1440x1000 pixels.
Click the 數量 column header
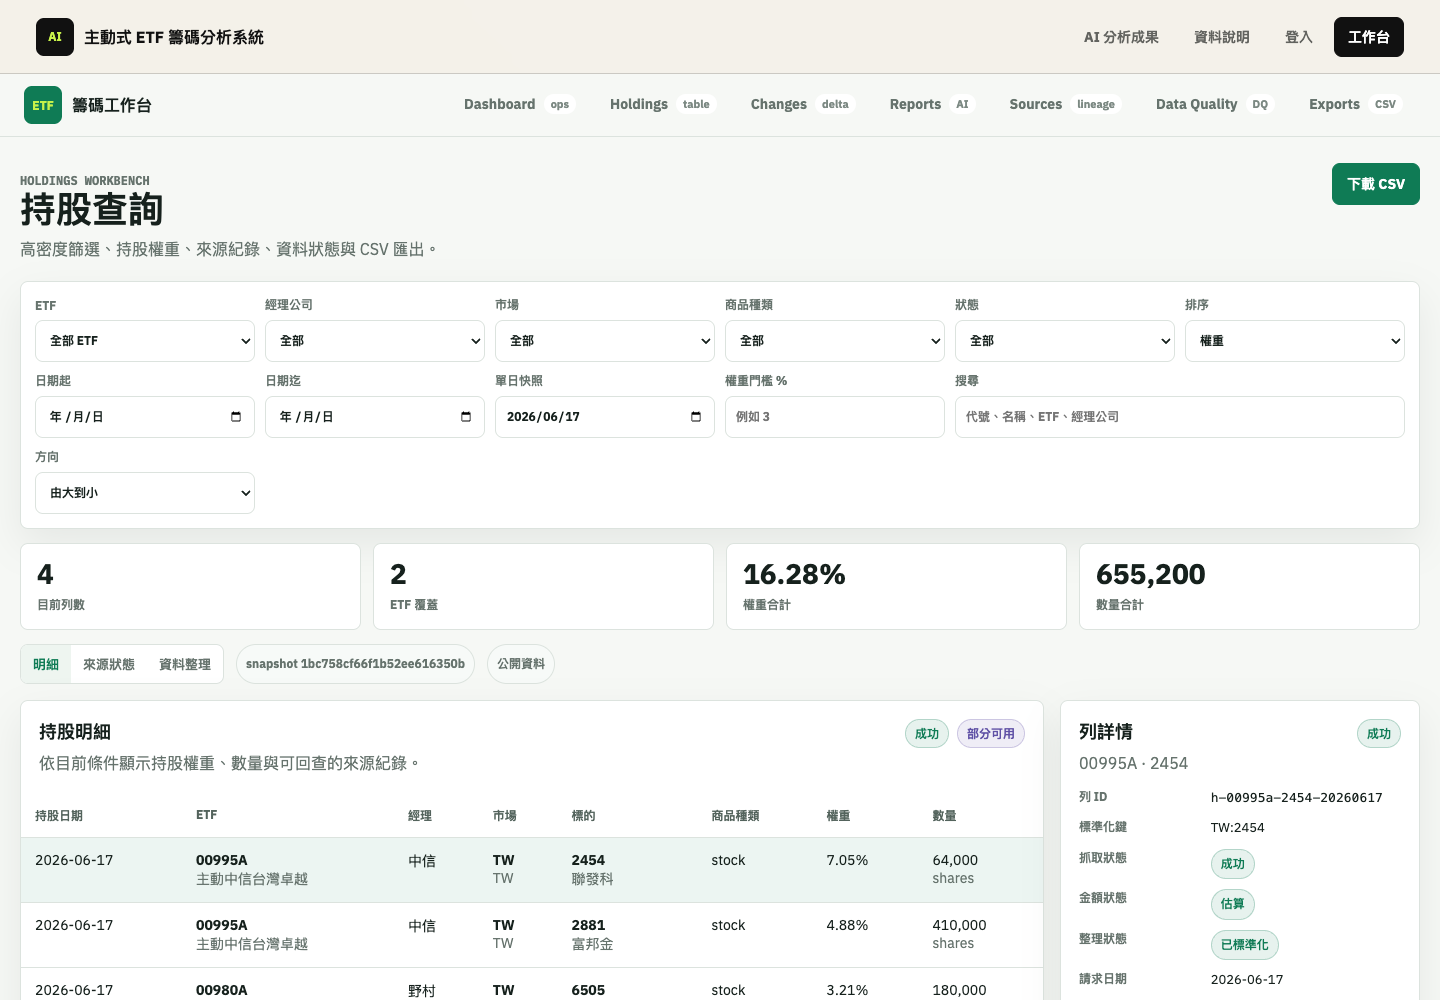click(944, 816)
